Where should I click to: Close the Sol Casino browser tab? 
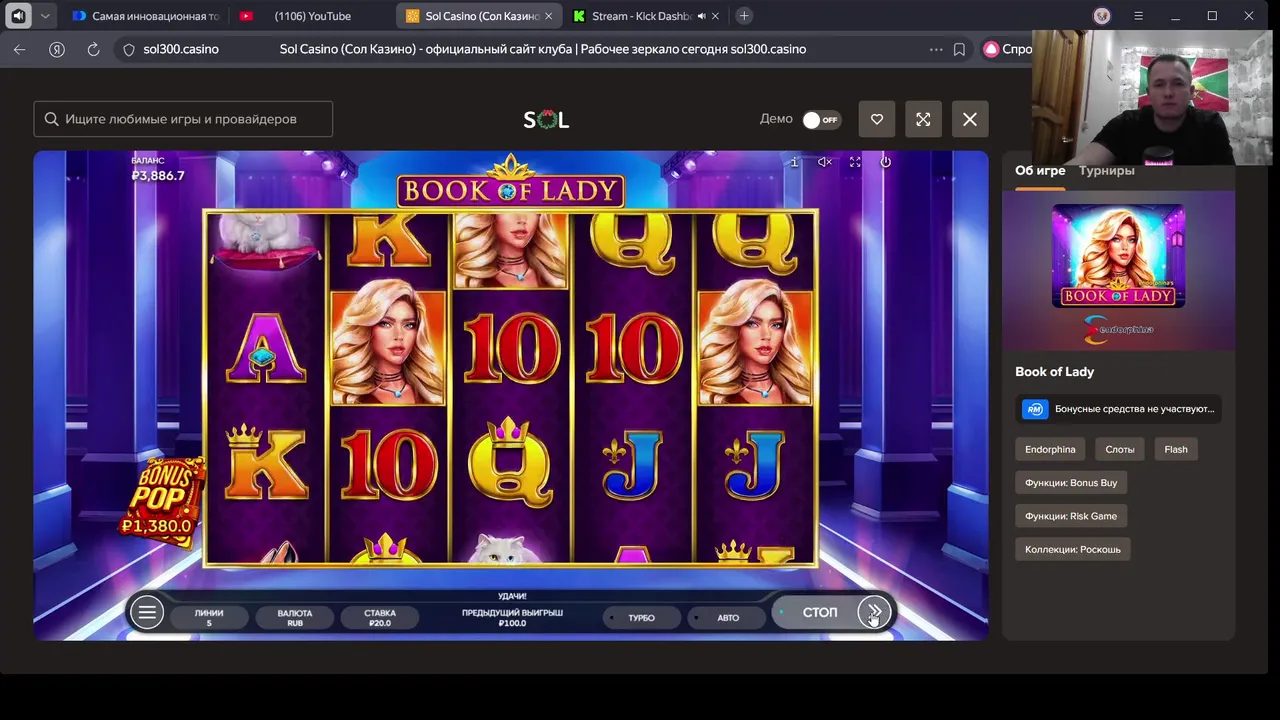[549, 16]
